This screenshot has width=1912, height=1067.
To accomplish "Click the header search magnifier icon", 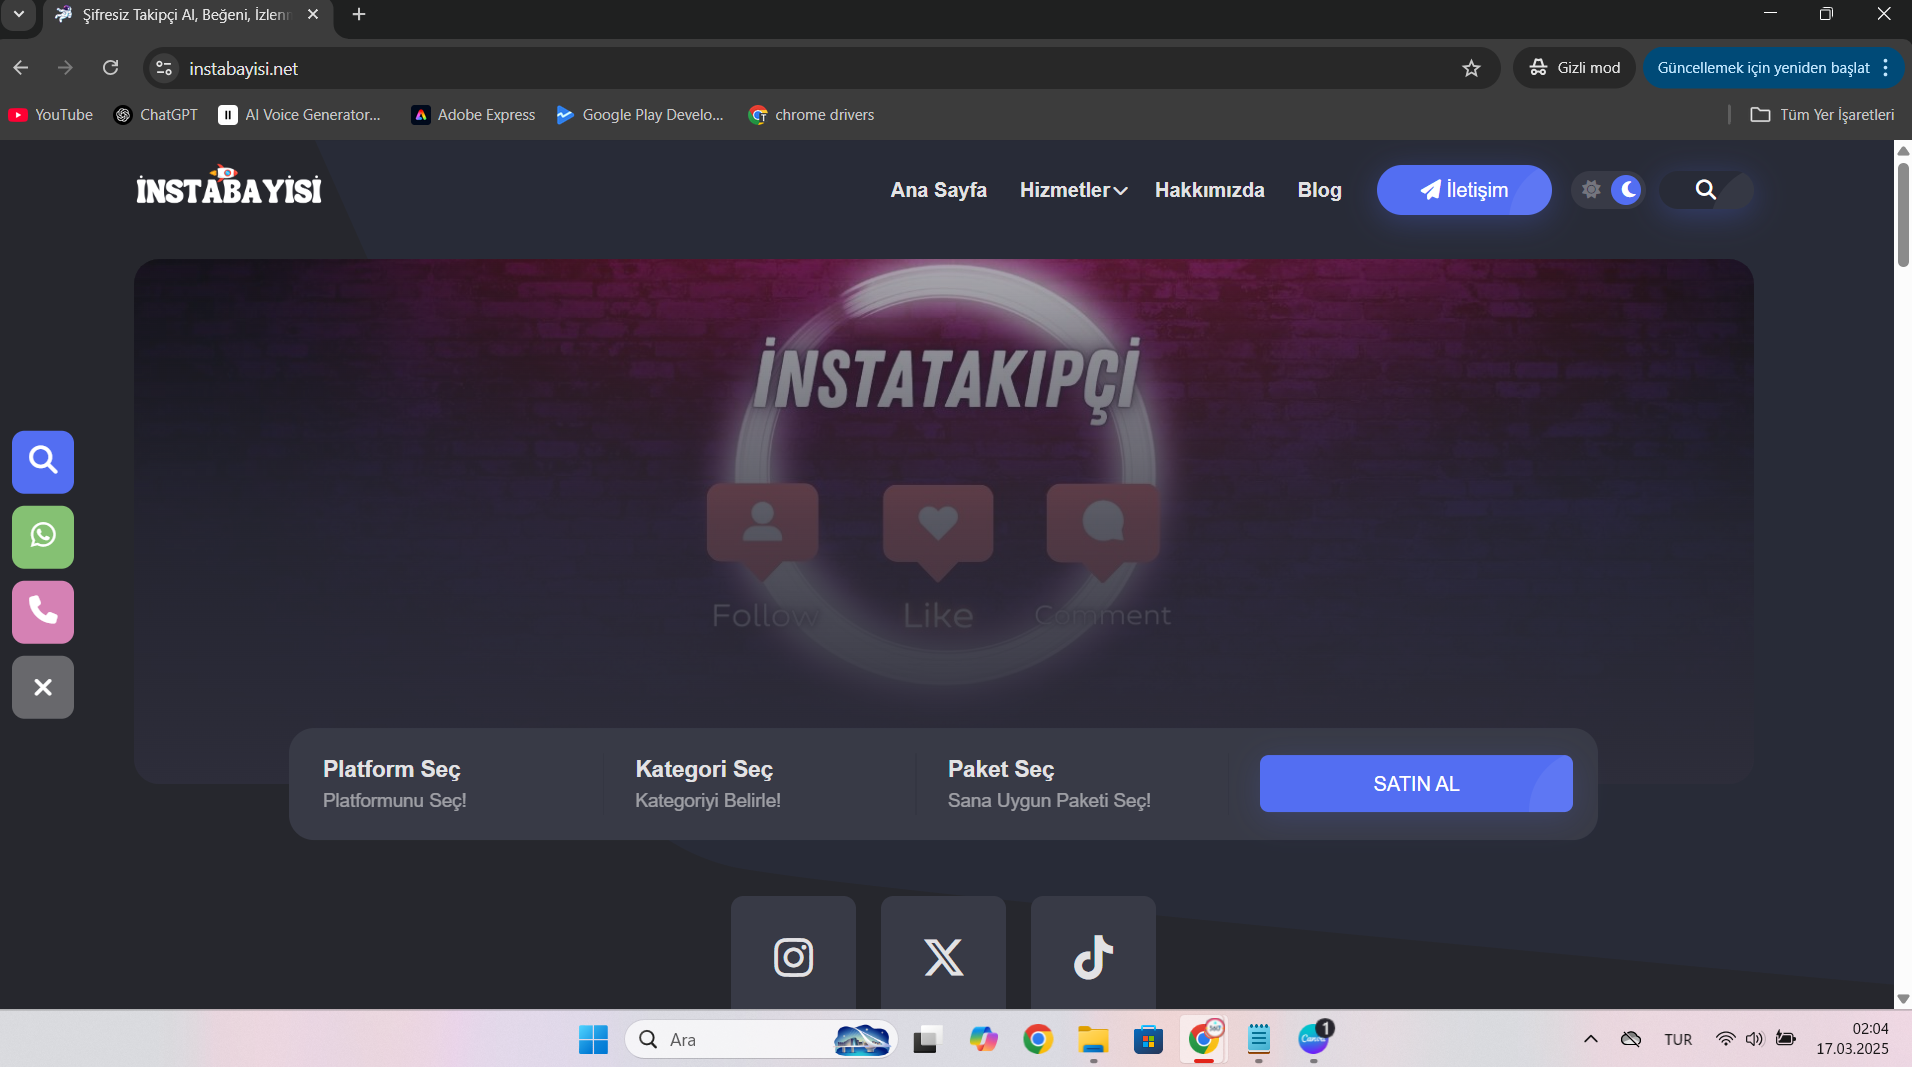I will (x=1706, y=190).
